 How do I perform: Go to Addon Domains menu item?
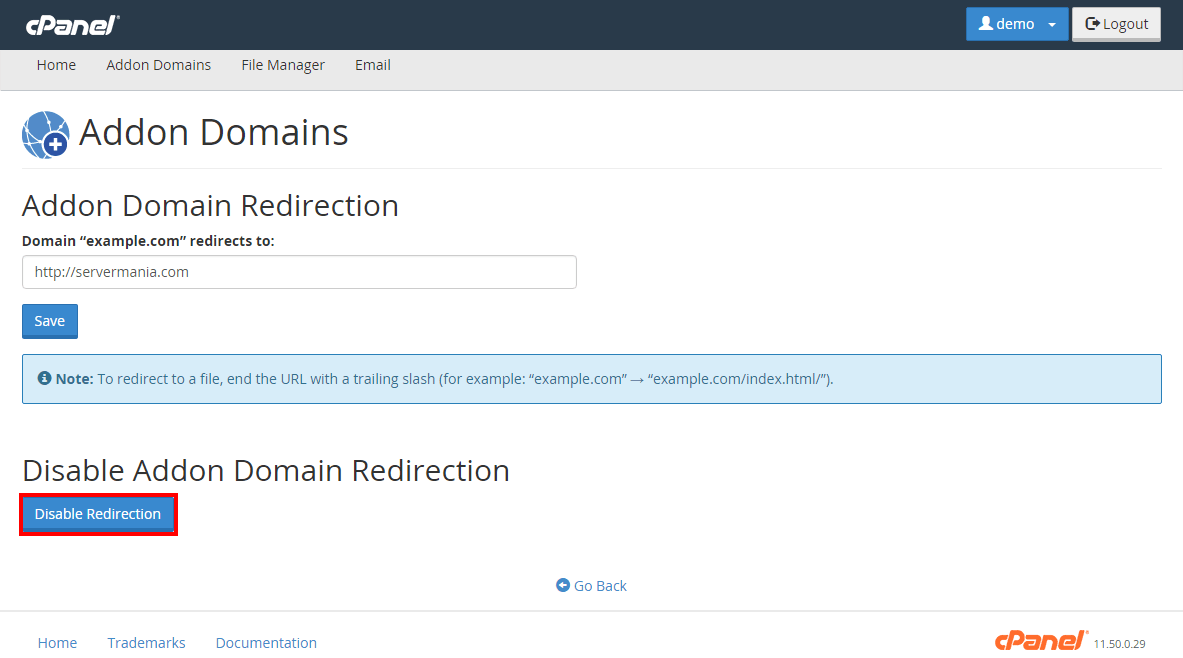[x=158, y=65]
